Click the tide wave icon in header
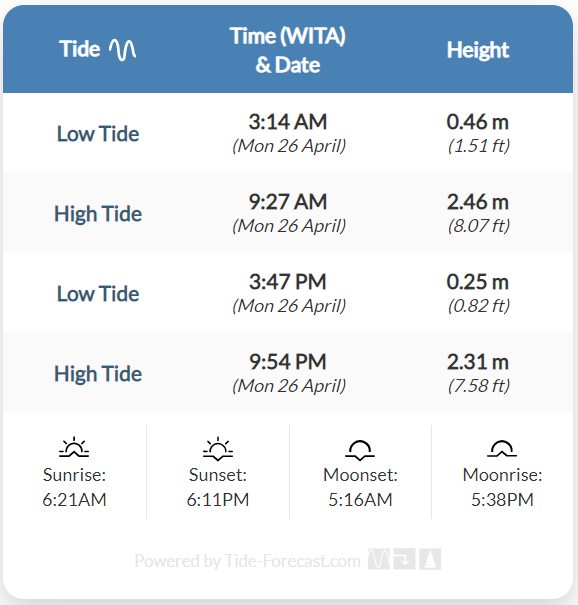This screenshot has width=578, height=605. click(x=122, y=50)
